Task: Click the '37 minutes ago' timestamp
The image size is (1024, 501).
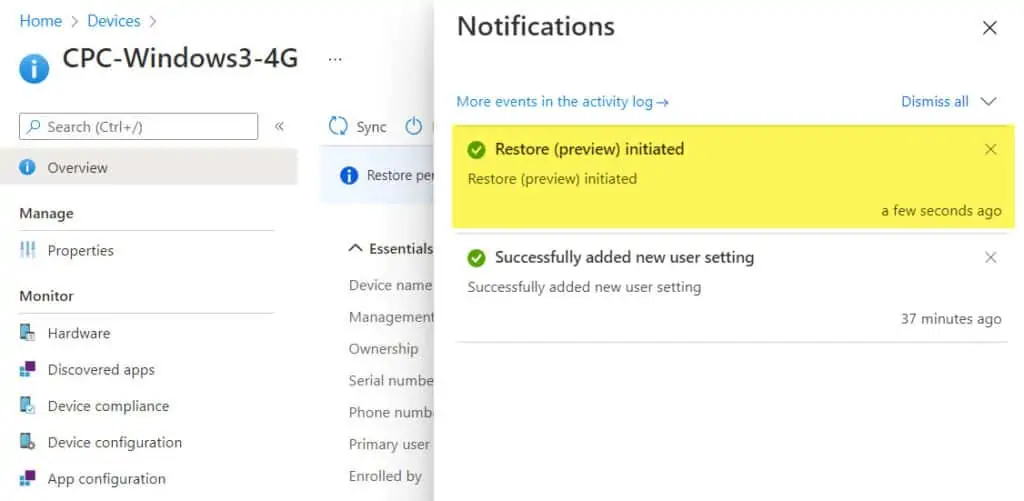Action: pyautogui.click(x=951, y=319)
